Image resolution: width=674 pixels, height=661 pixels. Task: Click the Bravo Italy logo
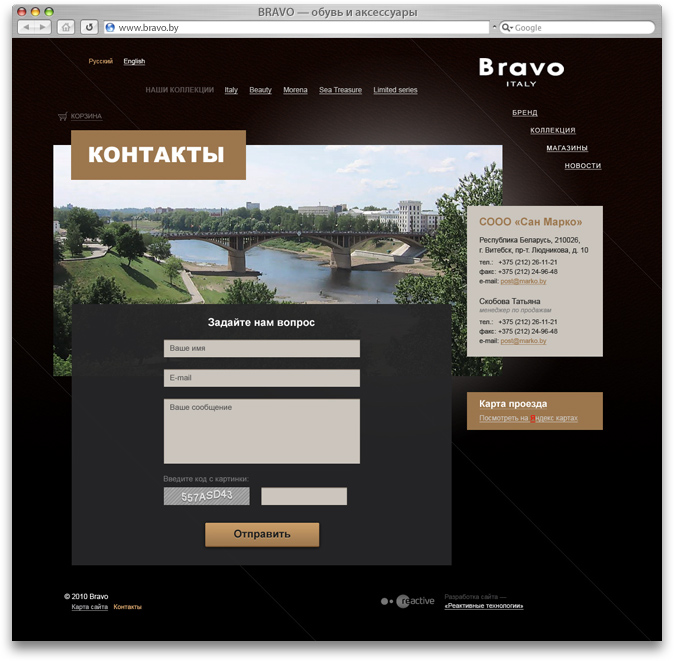click(x=521, y=72)
